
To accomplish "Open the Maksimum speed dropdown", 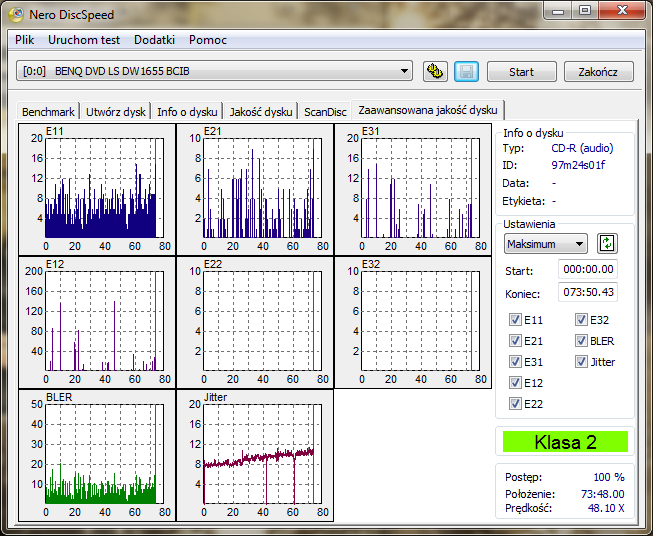I will point(546,244).
